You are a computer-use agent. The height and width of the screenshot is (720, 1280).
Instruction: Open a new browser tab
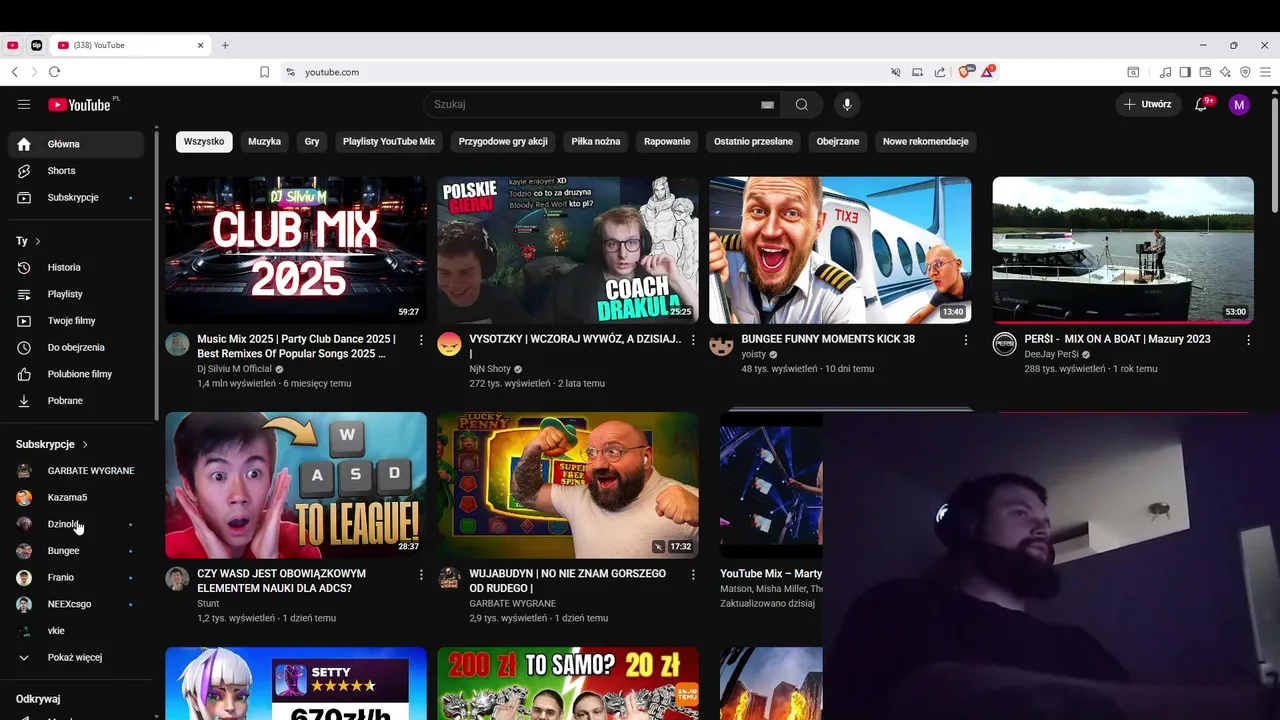pos(225,45)
